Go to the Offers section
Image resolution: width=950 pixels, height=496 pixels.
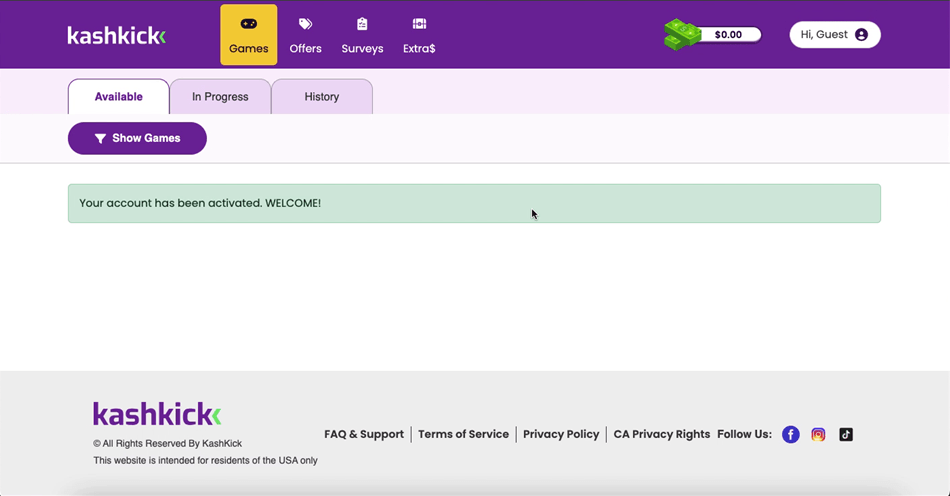pyautogui.click(x=305, y=35)
